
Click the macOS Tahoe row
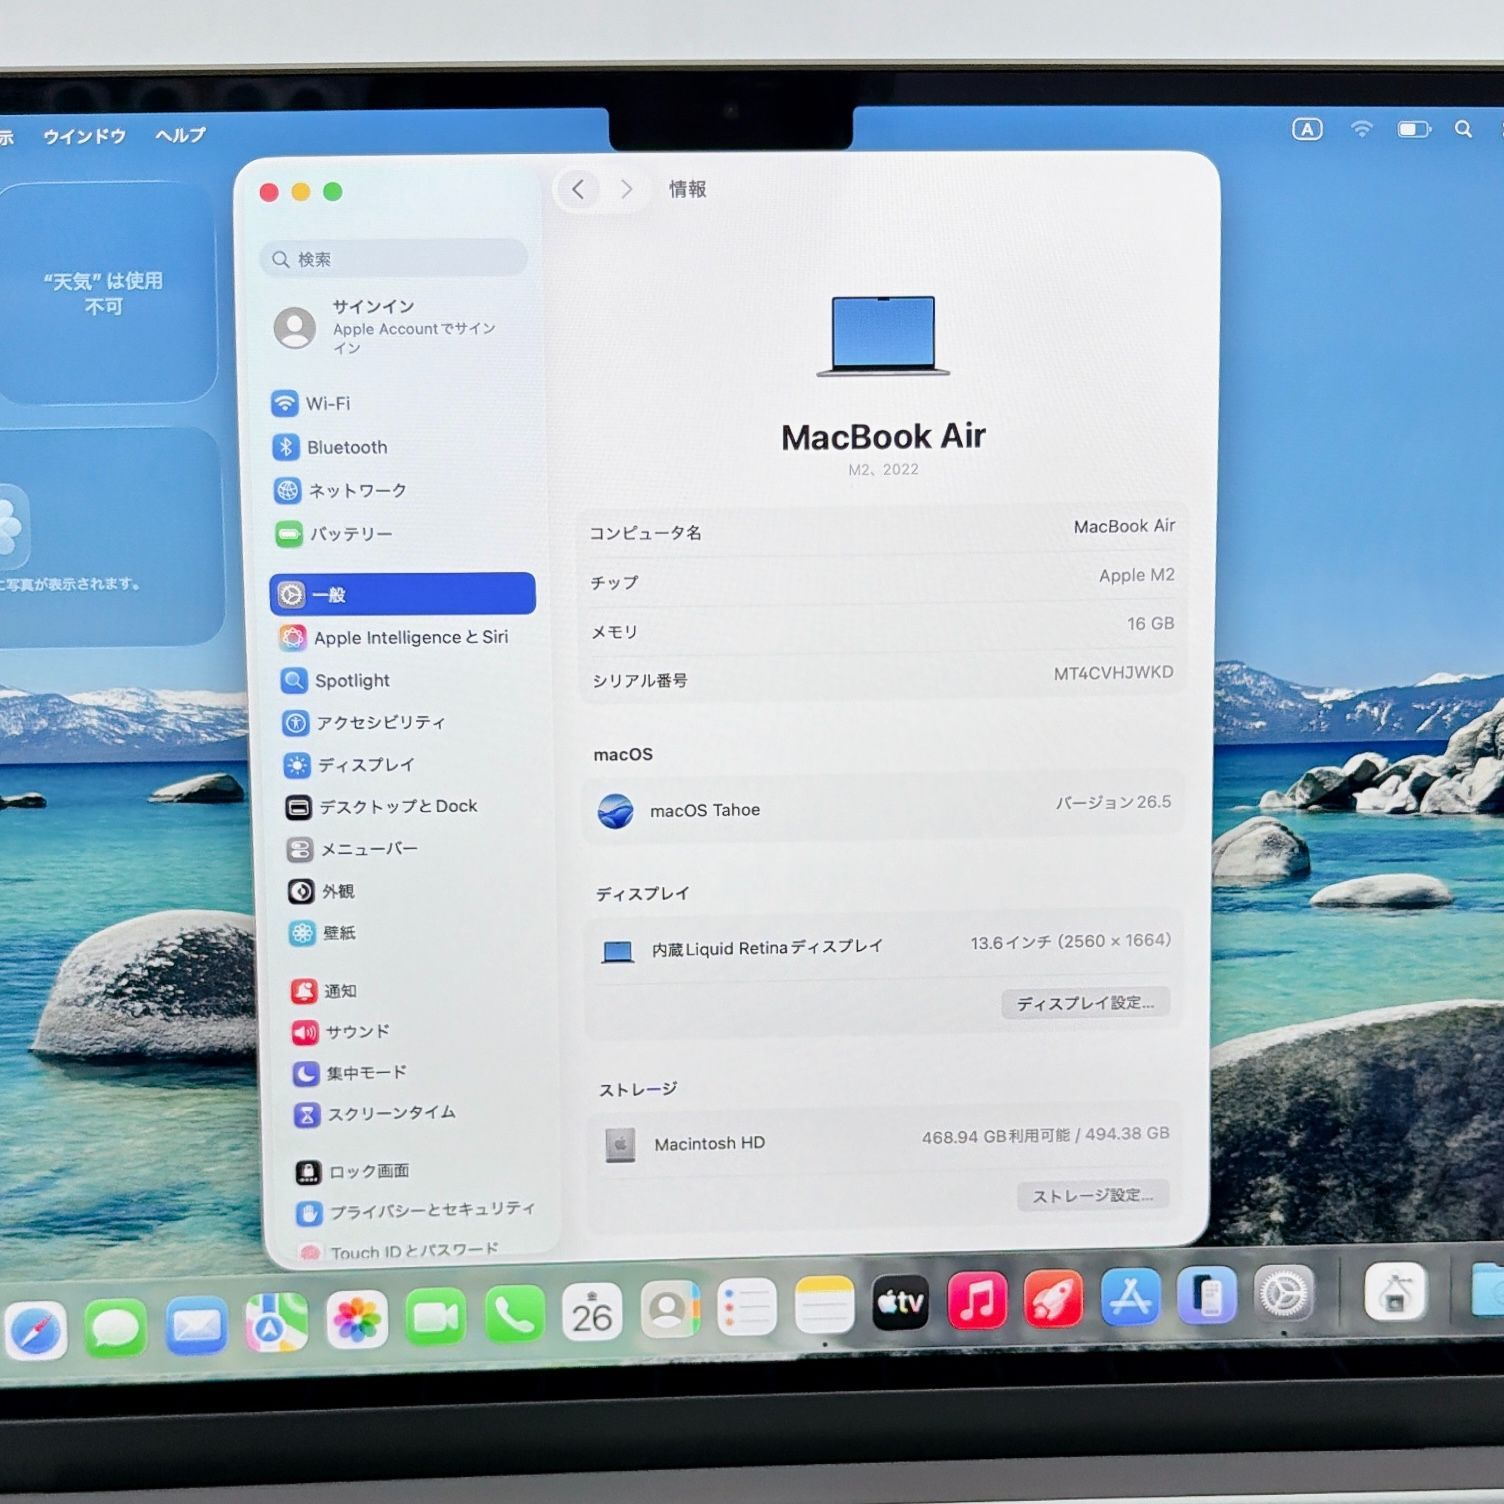coord(883,807)
